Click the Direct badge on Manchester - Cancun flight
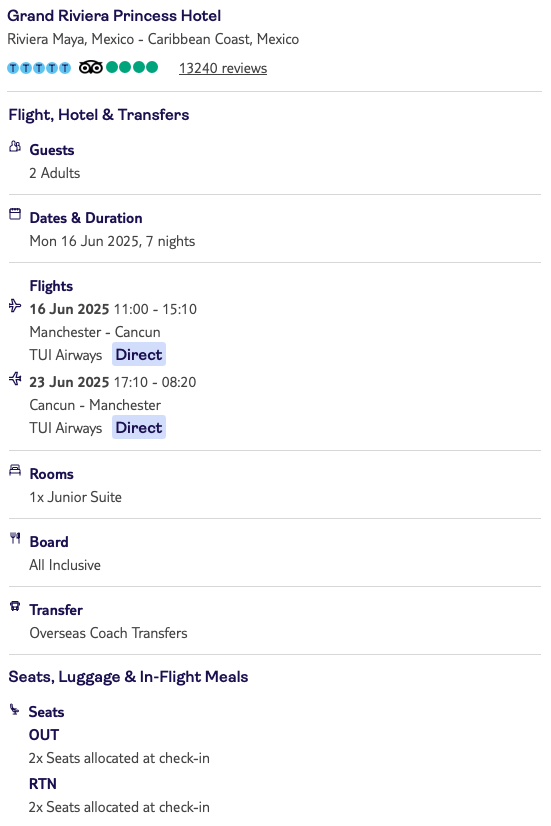This screenshot has width=551, height=826. [139, 355]
